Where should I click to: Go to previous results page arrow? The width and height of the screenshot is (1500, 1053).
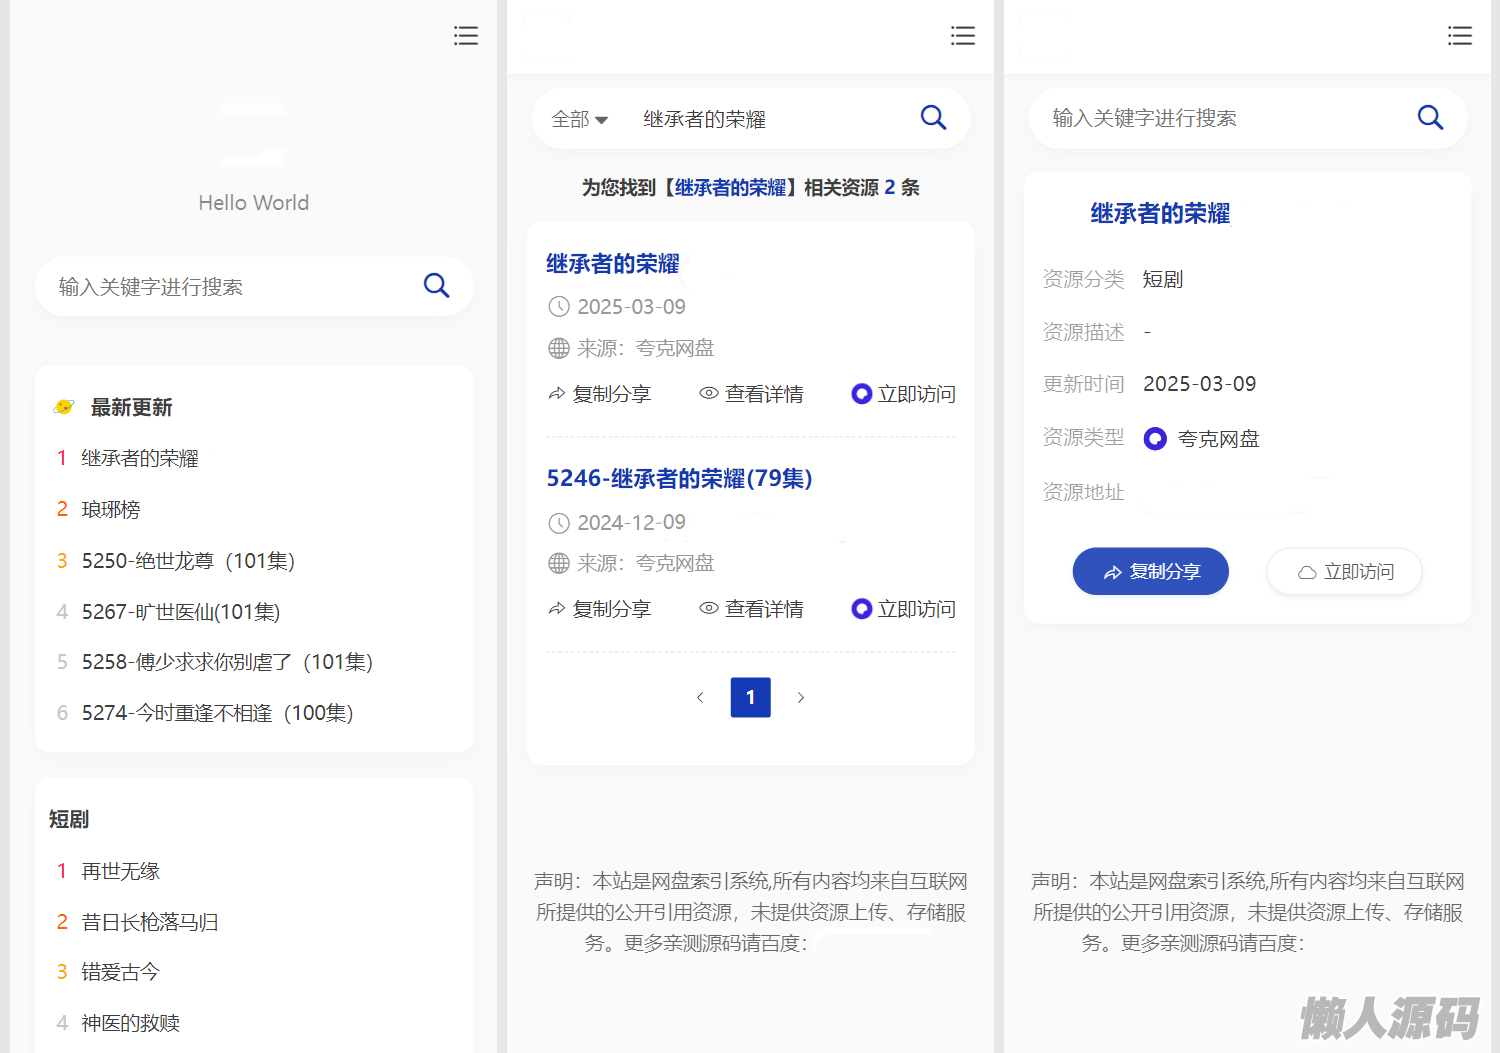click(x=700, y=697)
